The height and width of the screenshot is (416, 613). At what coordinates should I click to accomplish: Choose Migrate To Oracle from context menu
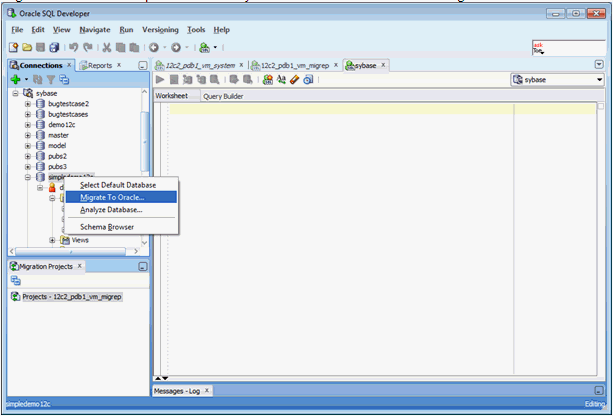click(112, 197)
